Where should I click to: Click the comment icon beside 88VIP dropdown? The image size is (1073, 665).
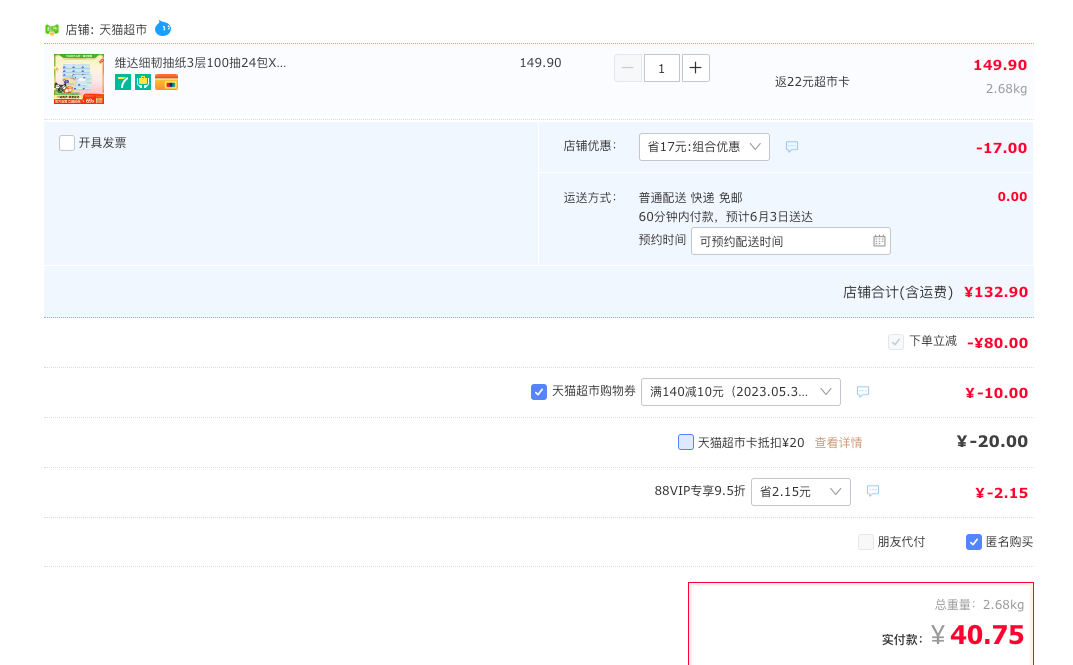coord(872,491)
